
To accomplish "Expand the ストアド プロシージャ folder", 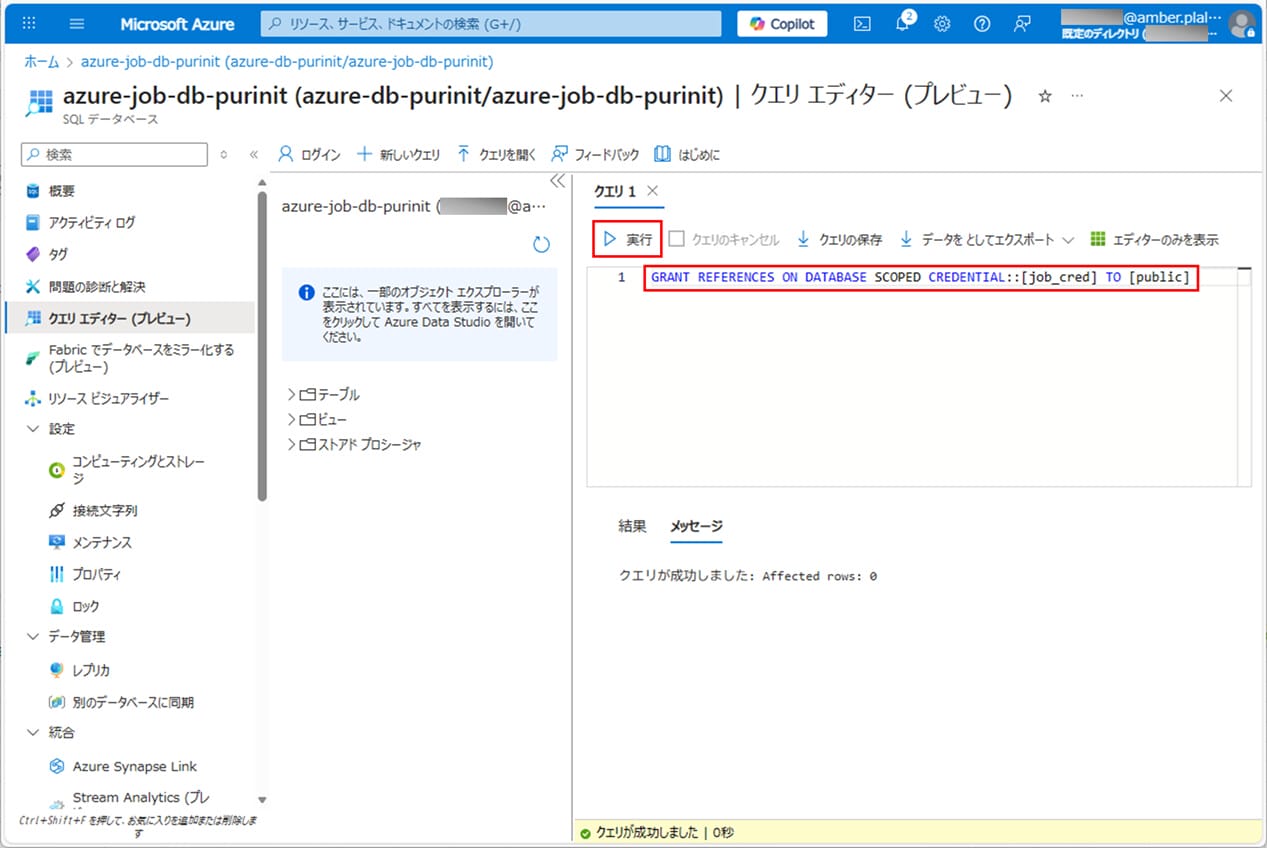I will coord(292,444).
